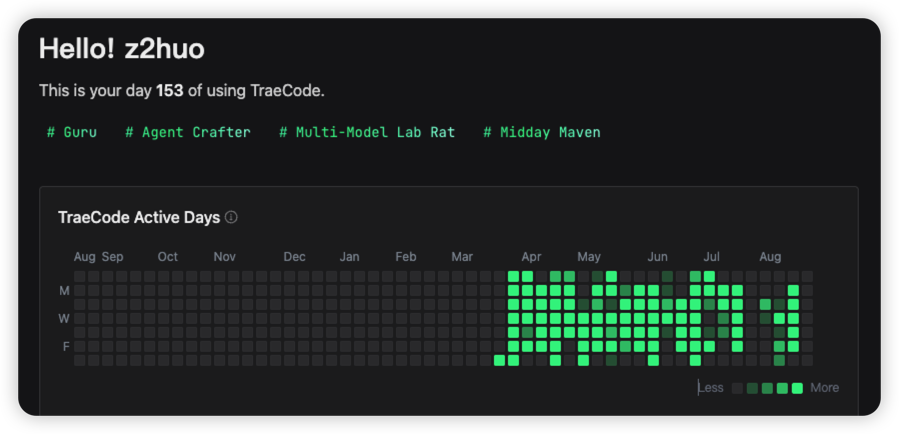
Task: Click the "W" weekday row label
Action: click(x=64, y=318)
